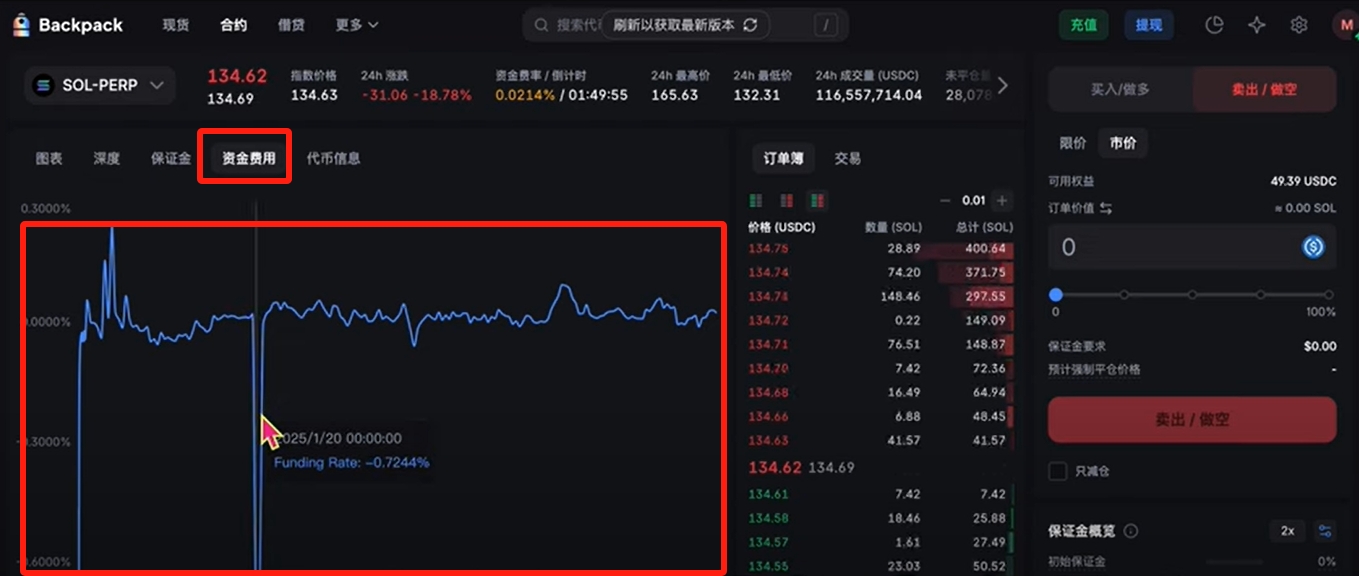The width and height of the screenshot is (1359, 576).
Task: Click bid price 134.61 row
Action: tap(881, 494)
